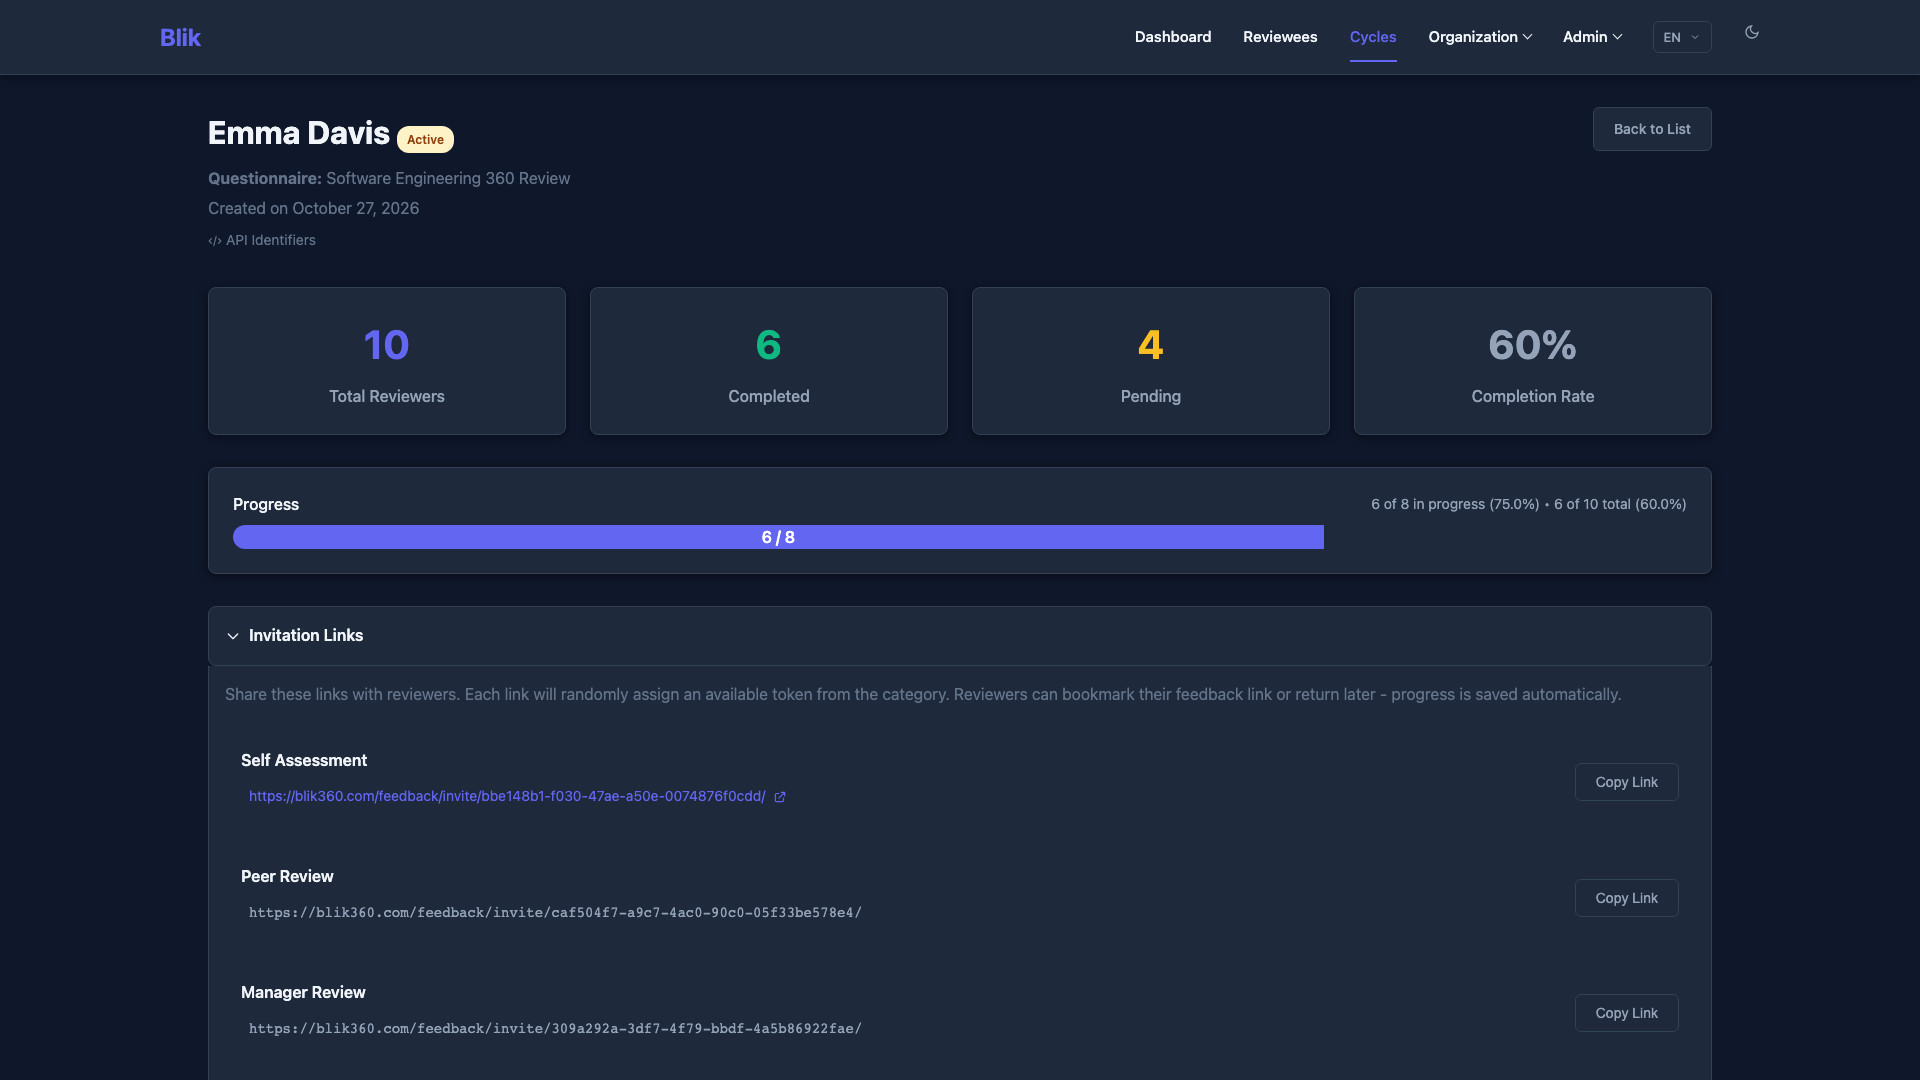The width and height of the screenshot is (1920, 1080).
Task: Click the Active status badge
Action: (x=425, y=140)
